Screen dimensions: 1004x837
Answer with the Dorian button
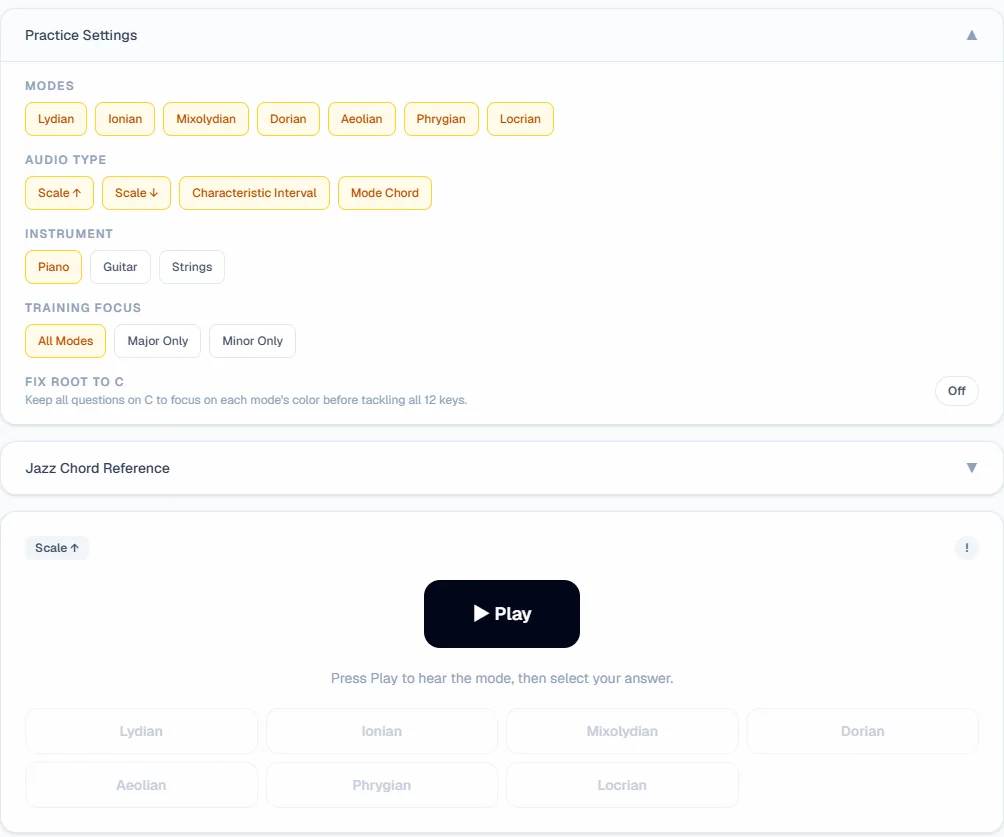pos(862,731)
